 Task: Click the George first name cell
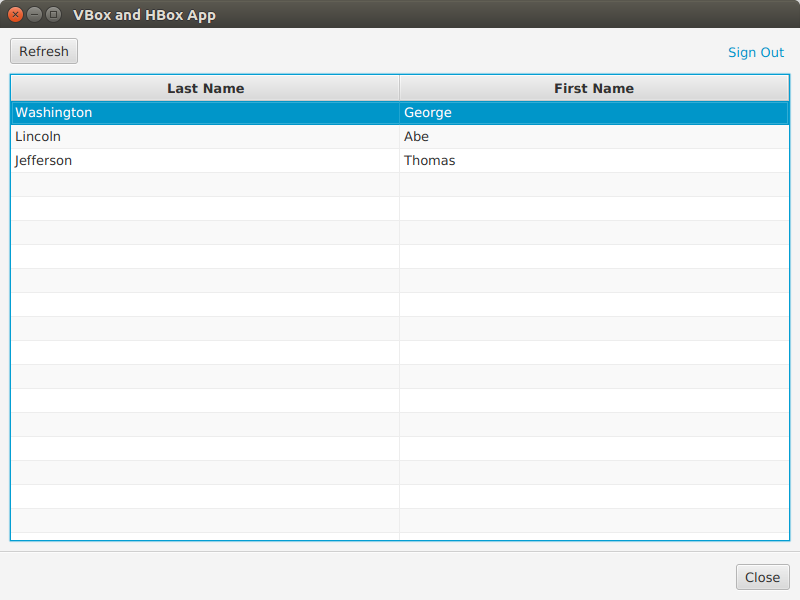428,113
